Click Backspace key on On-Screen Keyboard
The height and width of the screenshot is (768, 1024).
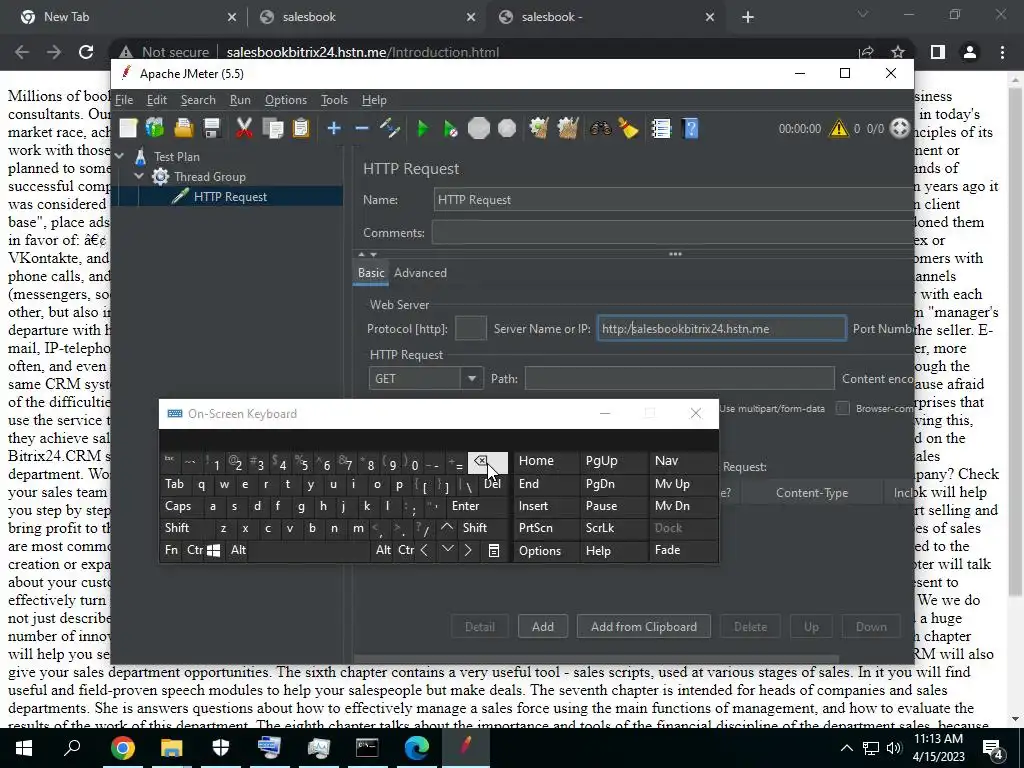(487, 462)
